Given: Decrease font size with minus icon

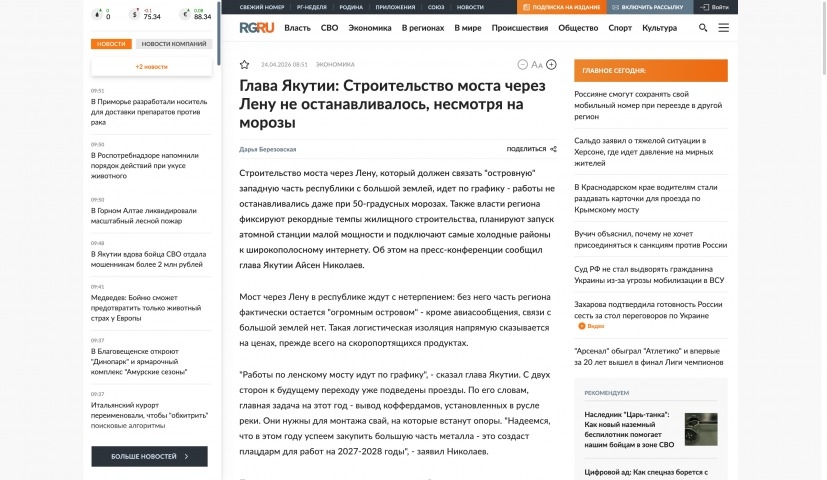Looking at the screenshot, I should coord(522,64).
